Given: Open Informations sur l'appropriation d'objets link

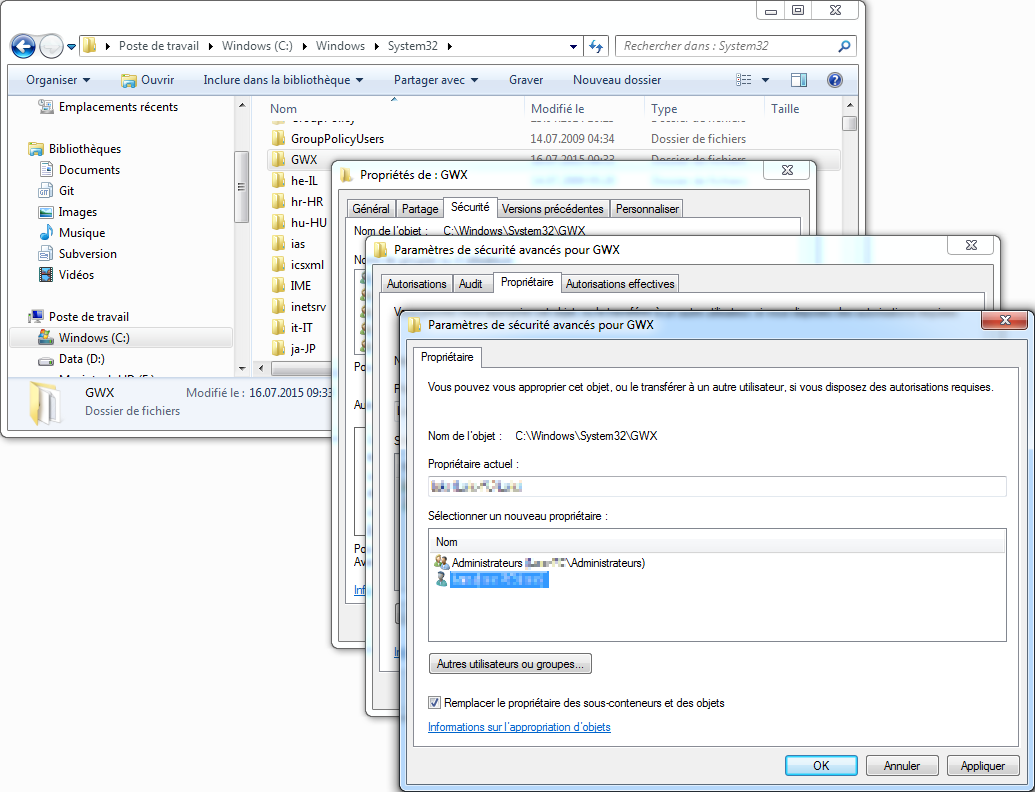Looking at the screenshot, I should 519,727.
